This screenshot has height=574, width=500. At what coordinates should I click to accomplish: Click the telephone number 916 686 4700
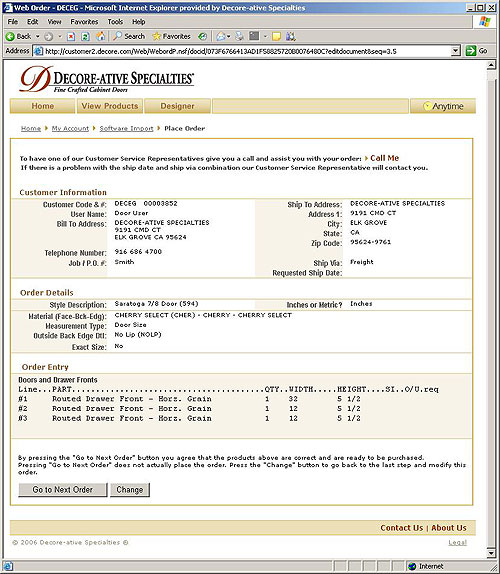[138, 252]
